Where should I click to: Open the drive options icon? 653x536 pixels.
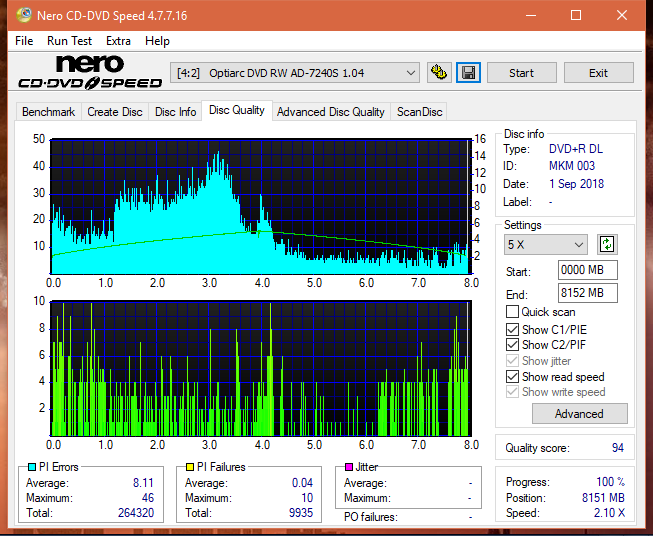point(439,73)
